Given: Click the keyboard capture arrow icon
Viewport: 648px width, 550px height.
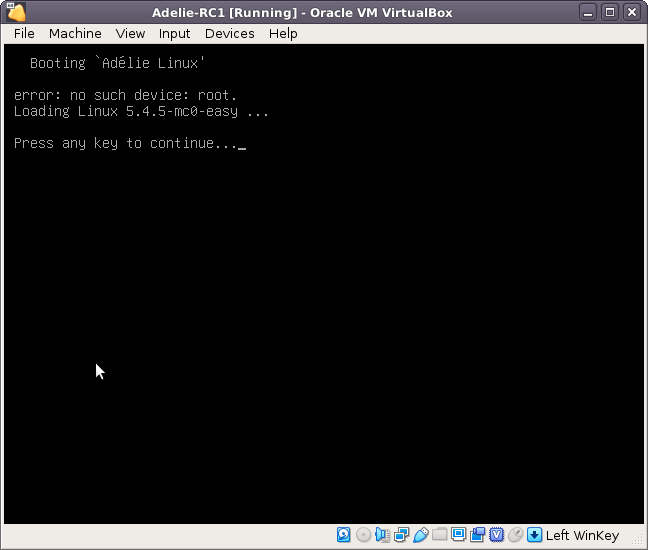Looking at the screenshot, I should point(534,535).
